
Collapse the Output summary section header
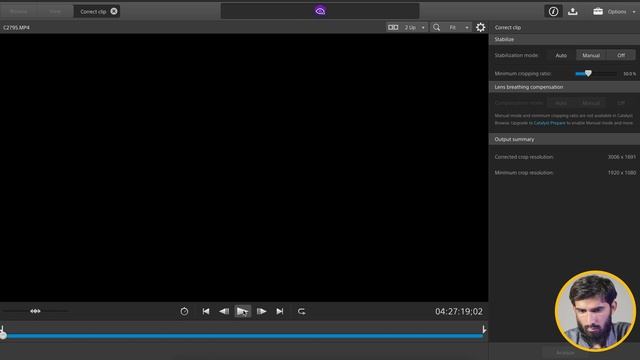pyautogui.click(x=564, y=139)
